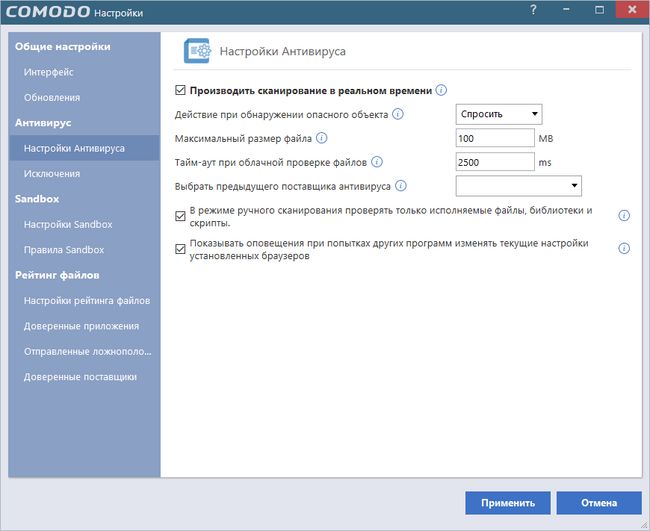Click the 'Тайм-аут при облачной проверке файлов' label
Screen dimensions: 650x531
click(x=271, y=162)
